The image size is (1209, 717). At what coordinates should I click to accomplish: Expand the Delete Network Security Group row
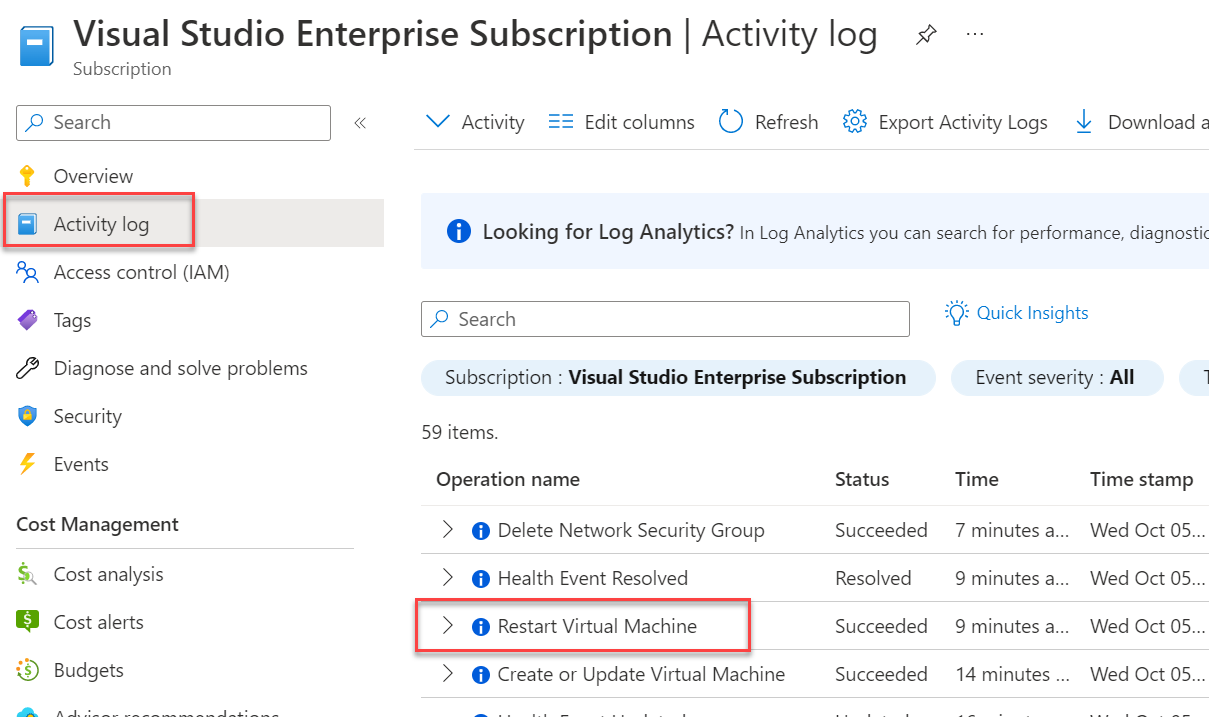[448, 530]
